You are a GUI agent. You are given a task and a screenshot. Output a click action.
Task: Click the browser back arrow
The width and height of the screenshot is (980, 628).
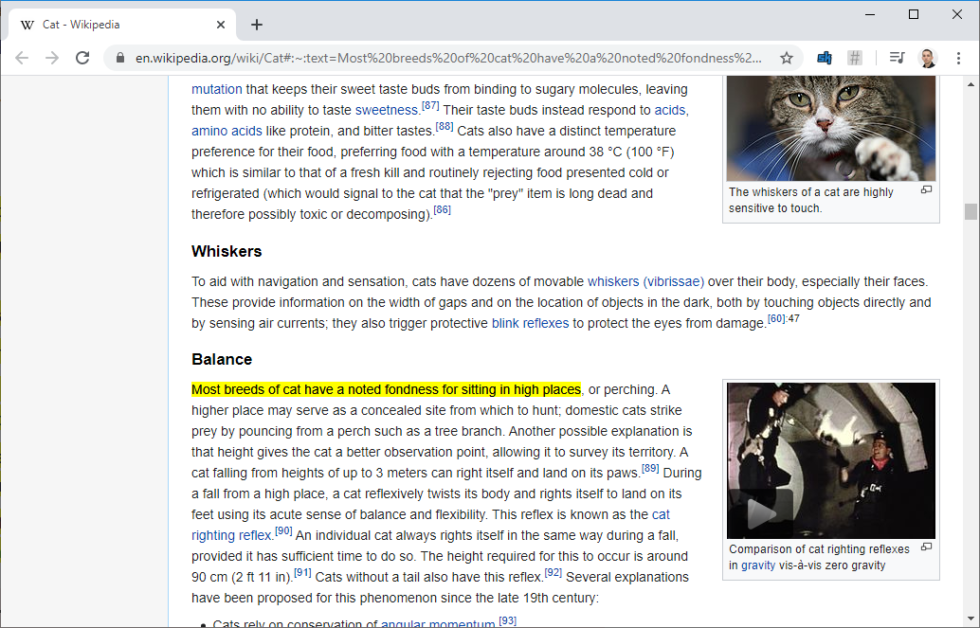22,58
